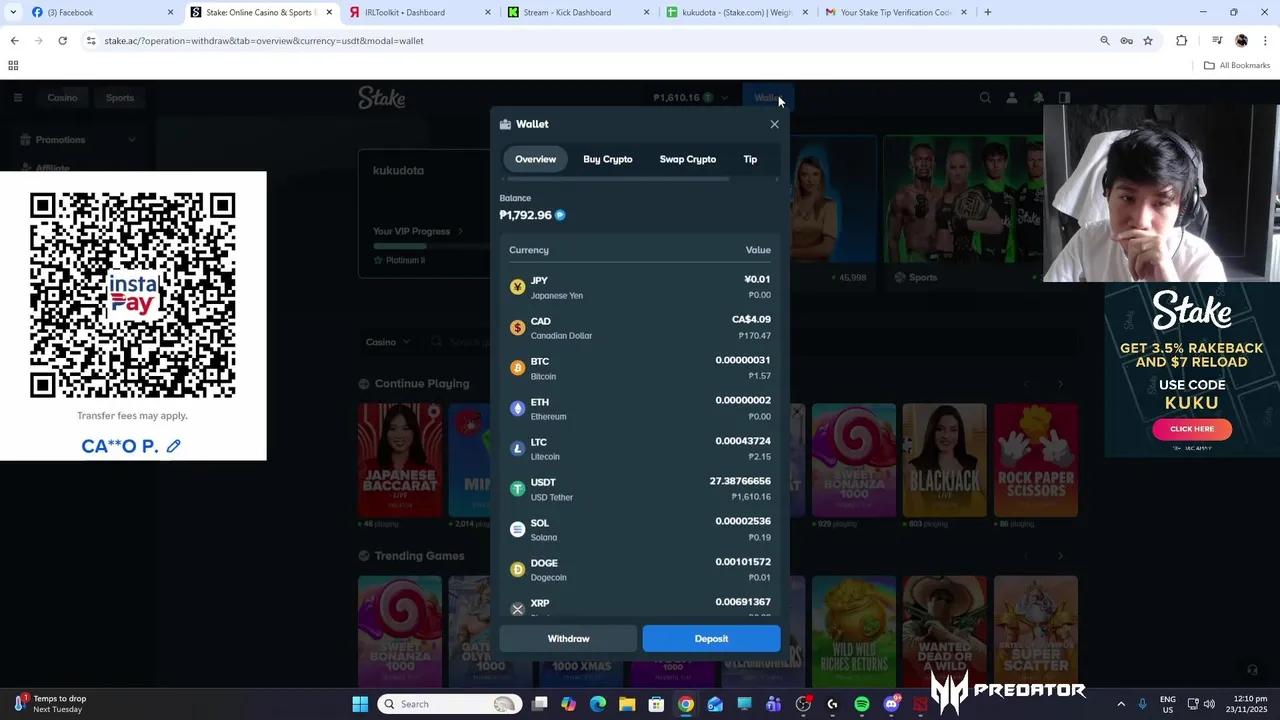Screen dimensions: 1280x720
Task: Open the user profile icon in header
Action: click(x=1012, y=97)
